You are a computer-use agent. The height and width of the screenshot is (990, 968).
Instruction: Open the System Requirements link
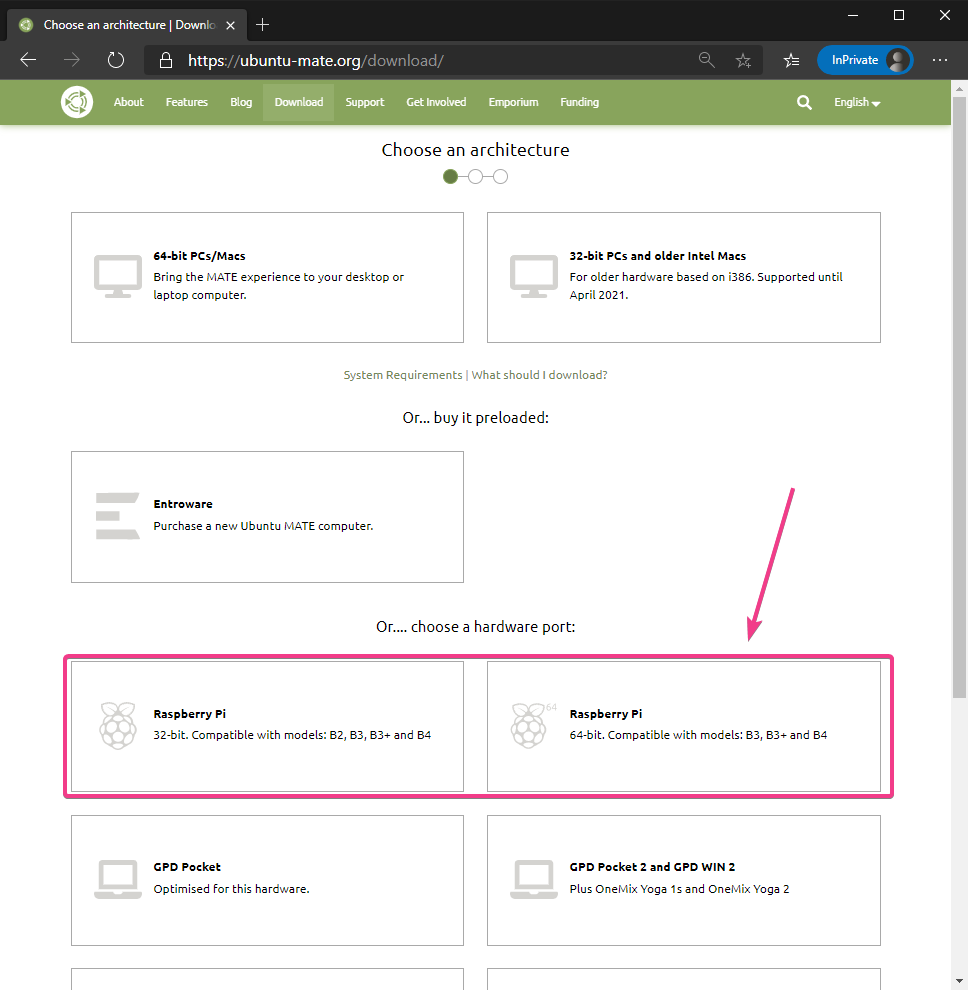click(403, 375)
